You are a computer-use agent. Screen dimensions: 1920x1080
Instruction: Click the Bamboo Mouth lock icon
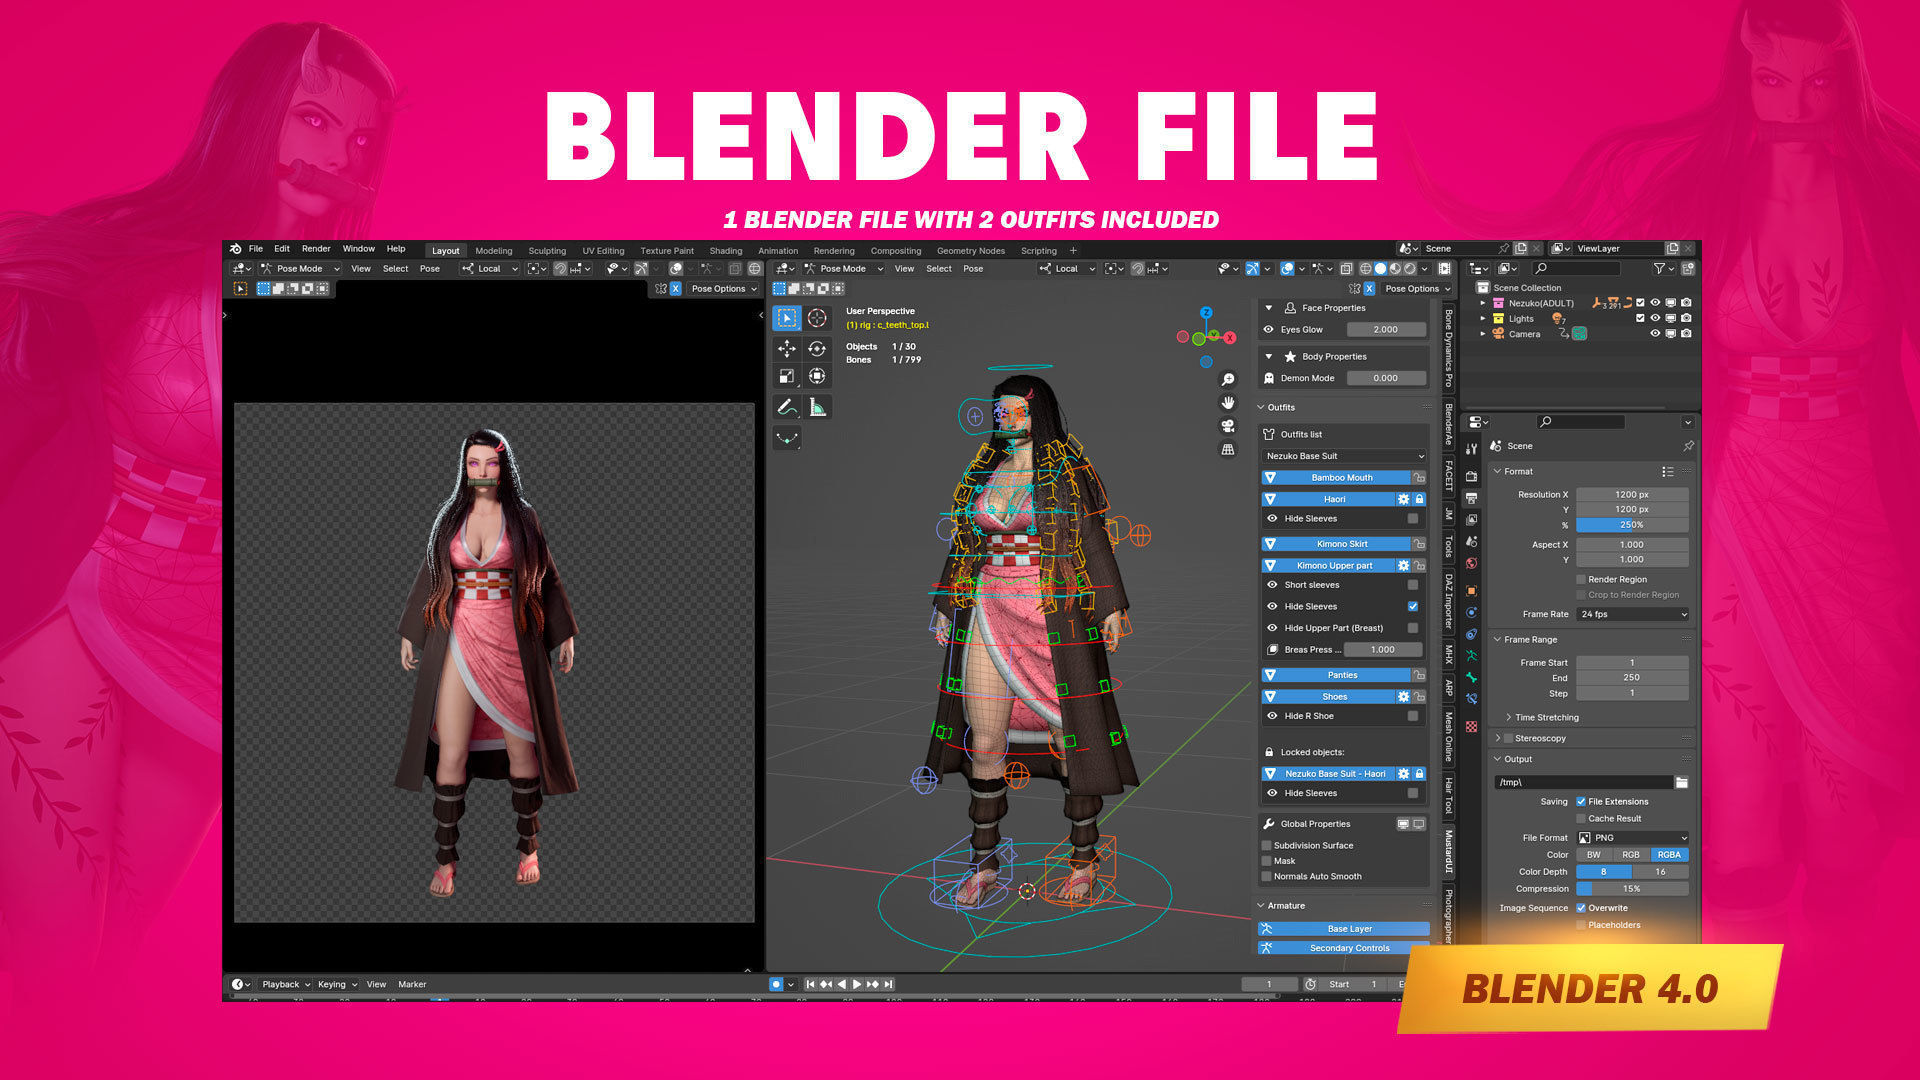(x=1418, y=478)
